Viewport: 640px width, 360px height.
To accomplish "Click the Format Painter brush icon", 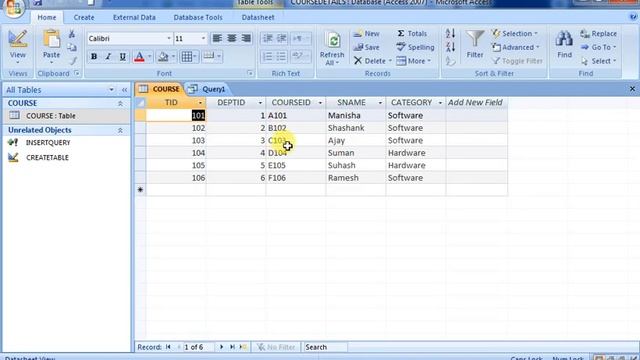I will [72, 61].
